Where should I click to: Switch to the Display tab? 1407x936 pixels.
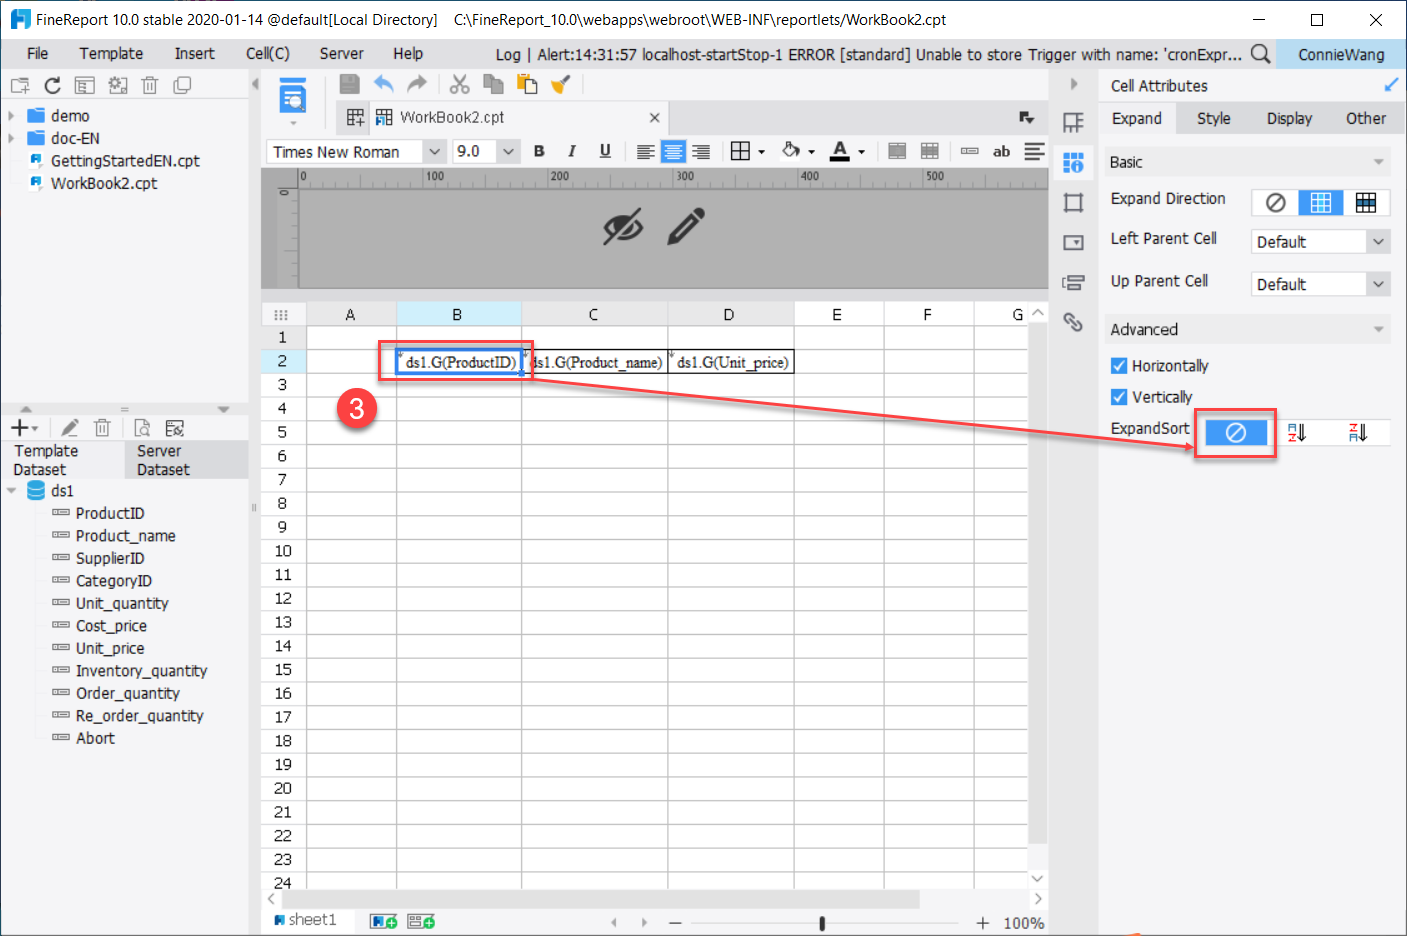1289,118
